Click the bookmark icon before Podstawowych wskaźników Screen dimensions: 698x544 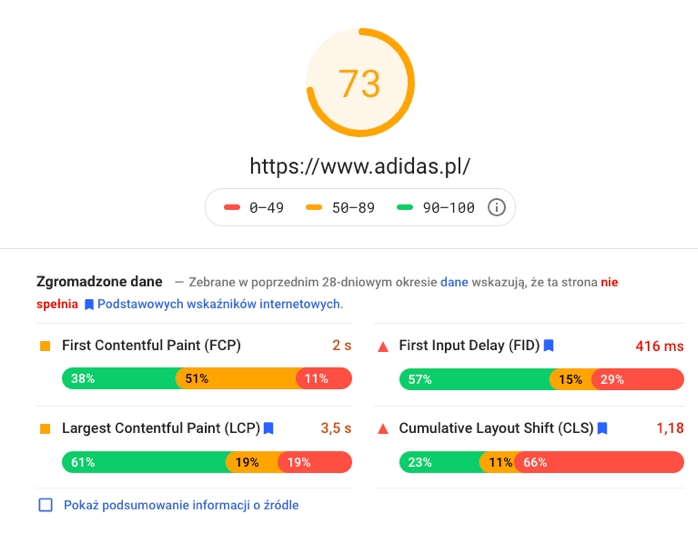pyautogui.click(x=89, y=304)
